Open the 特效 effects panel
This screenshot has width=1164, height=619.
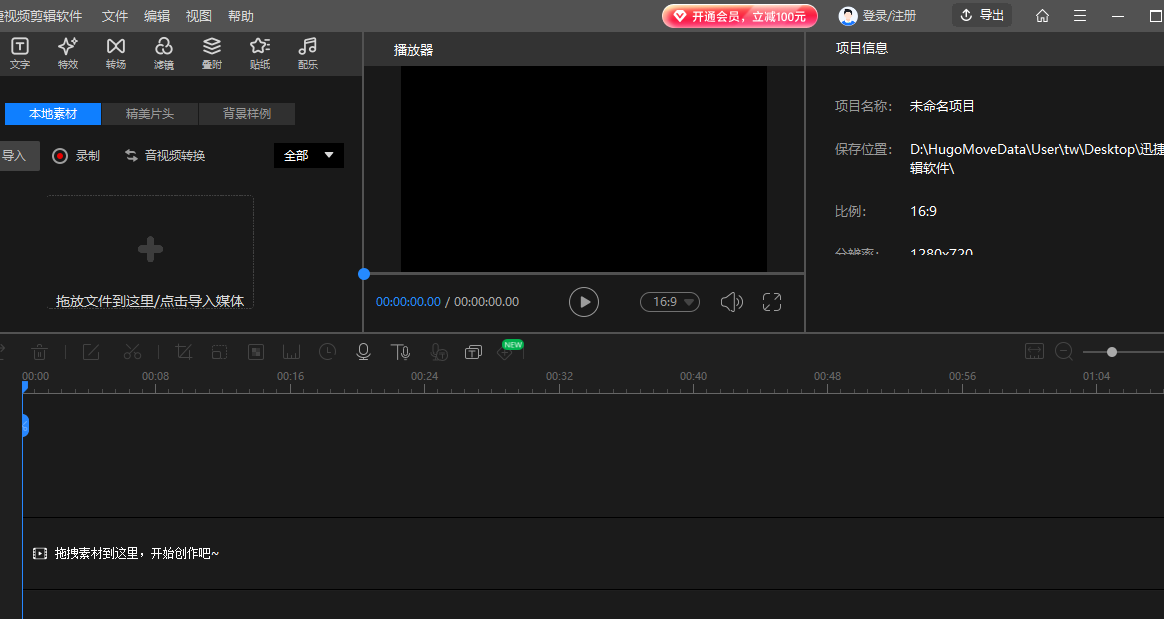coord(68,53)
